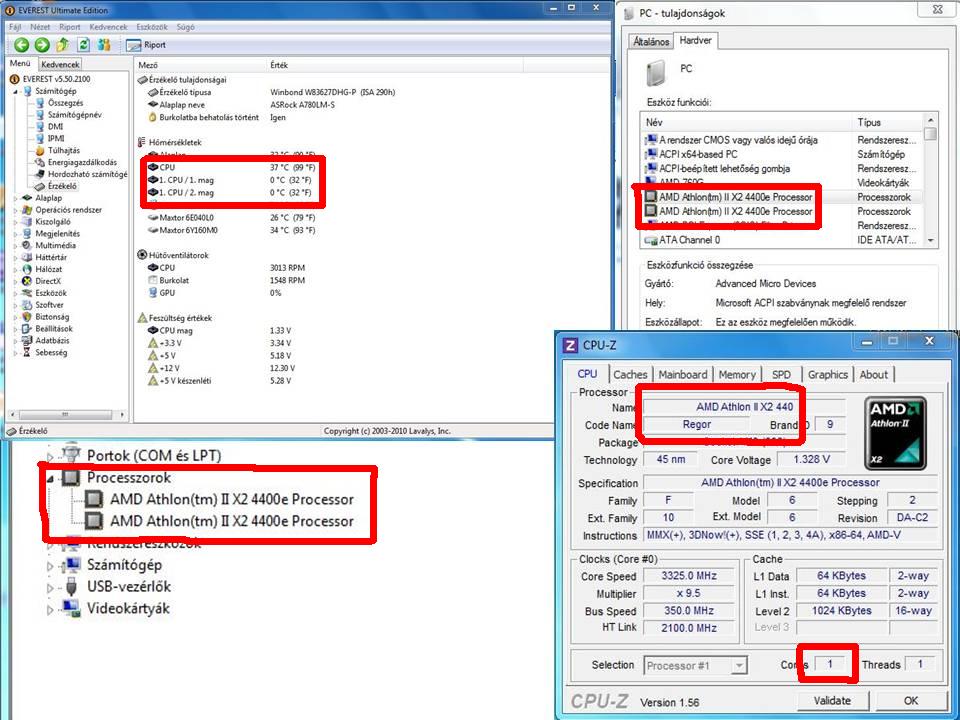Select IPMI in the EVEREST tree
Image resolution: width=960 pixels, height=720 pixels.
[x=56, y=138]
